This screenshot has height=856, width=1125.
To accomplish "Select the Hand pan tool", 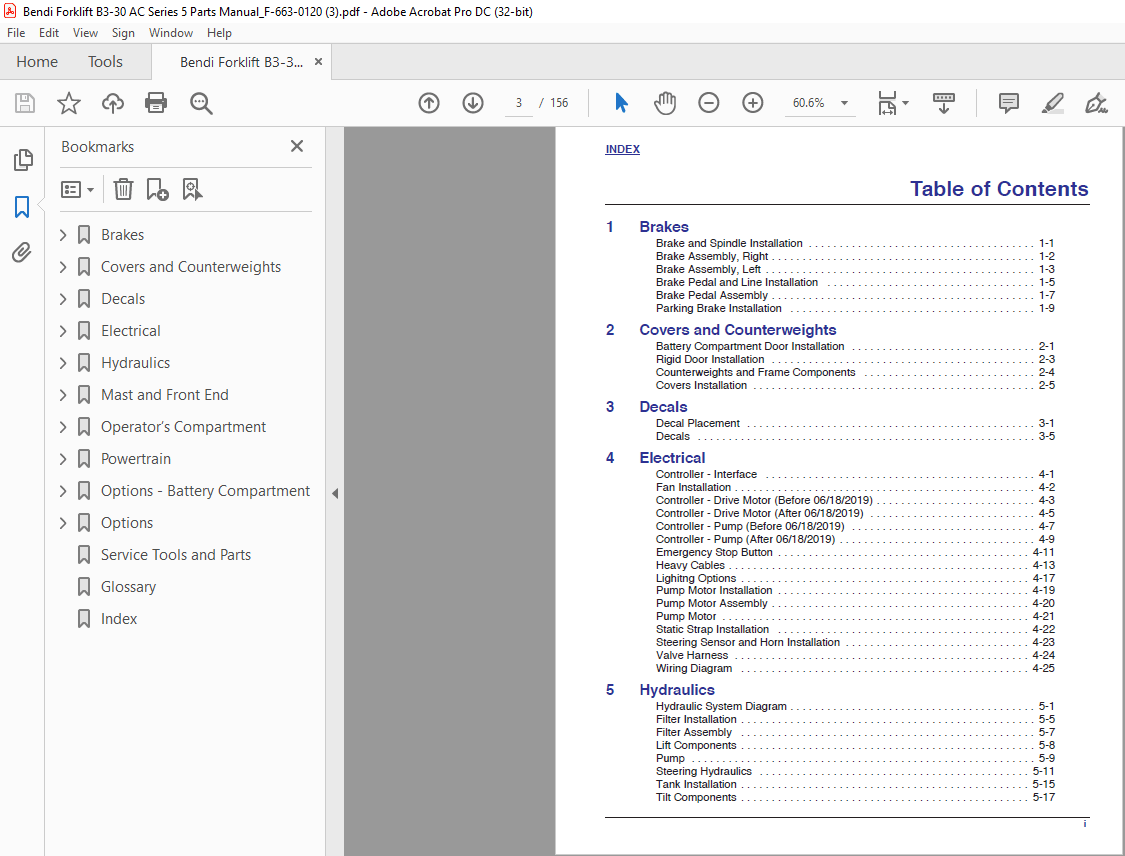I will 665,103.
